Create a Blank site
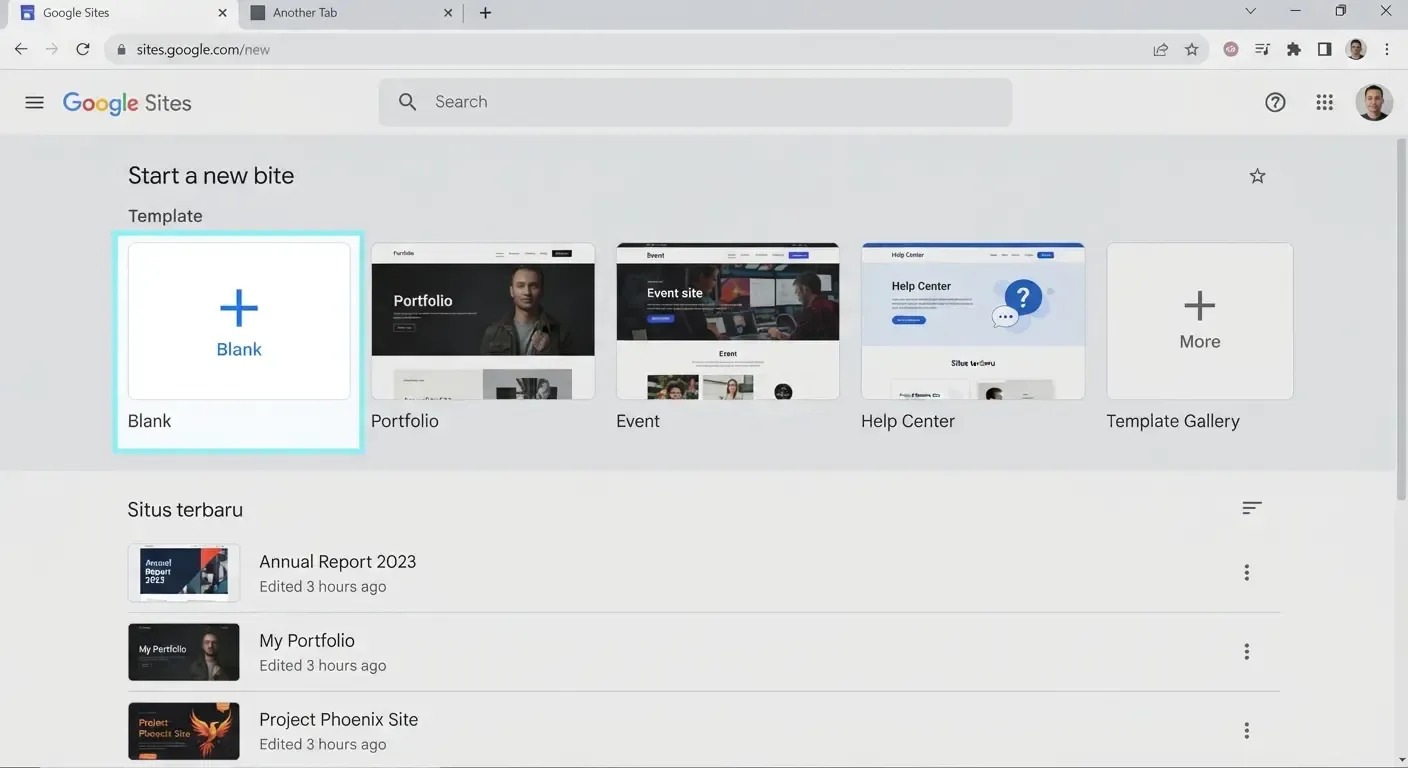 [x=239, y=321]
